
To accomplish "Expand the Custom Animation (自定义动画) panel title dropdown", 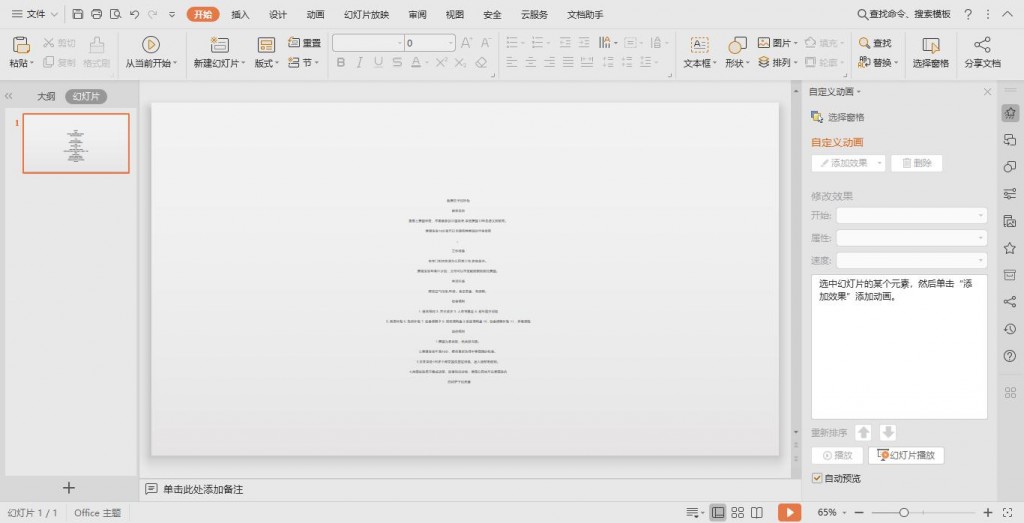I will click(859, 92).
